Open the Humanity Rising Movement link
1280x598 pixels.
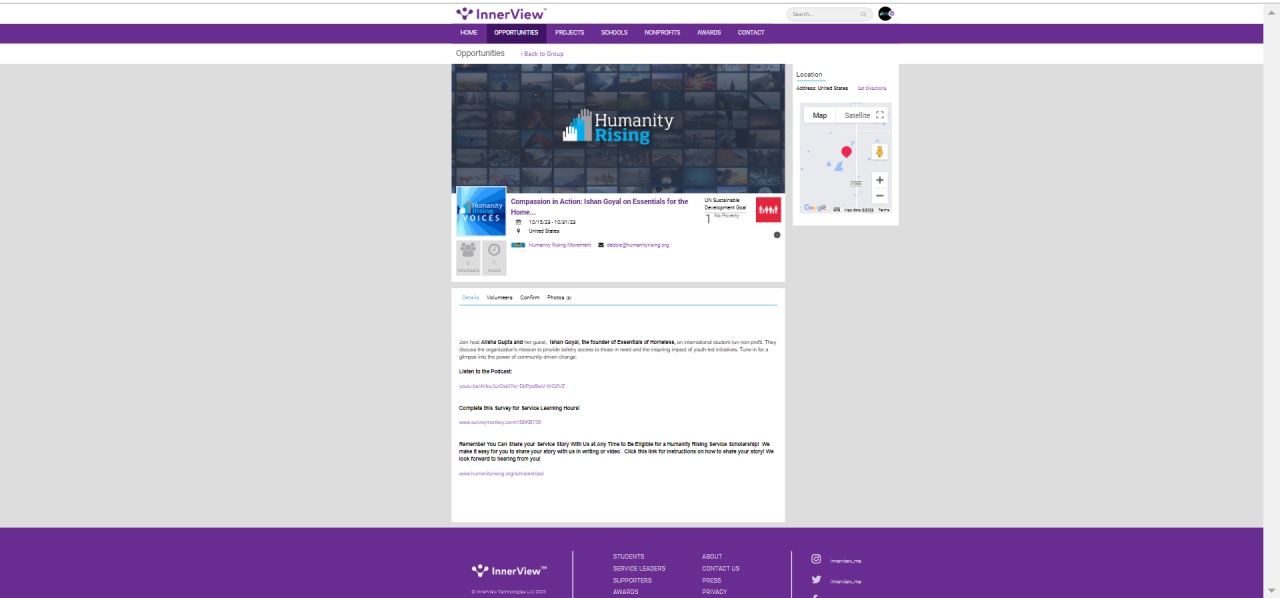(x=560, y=245)
